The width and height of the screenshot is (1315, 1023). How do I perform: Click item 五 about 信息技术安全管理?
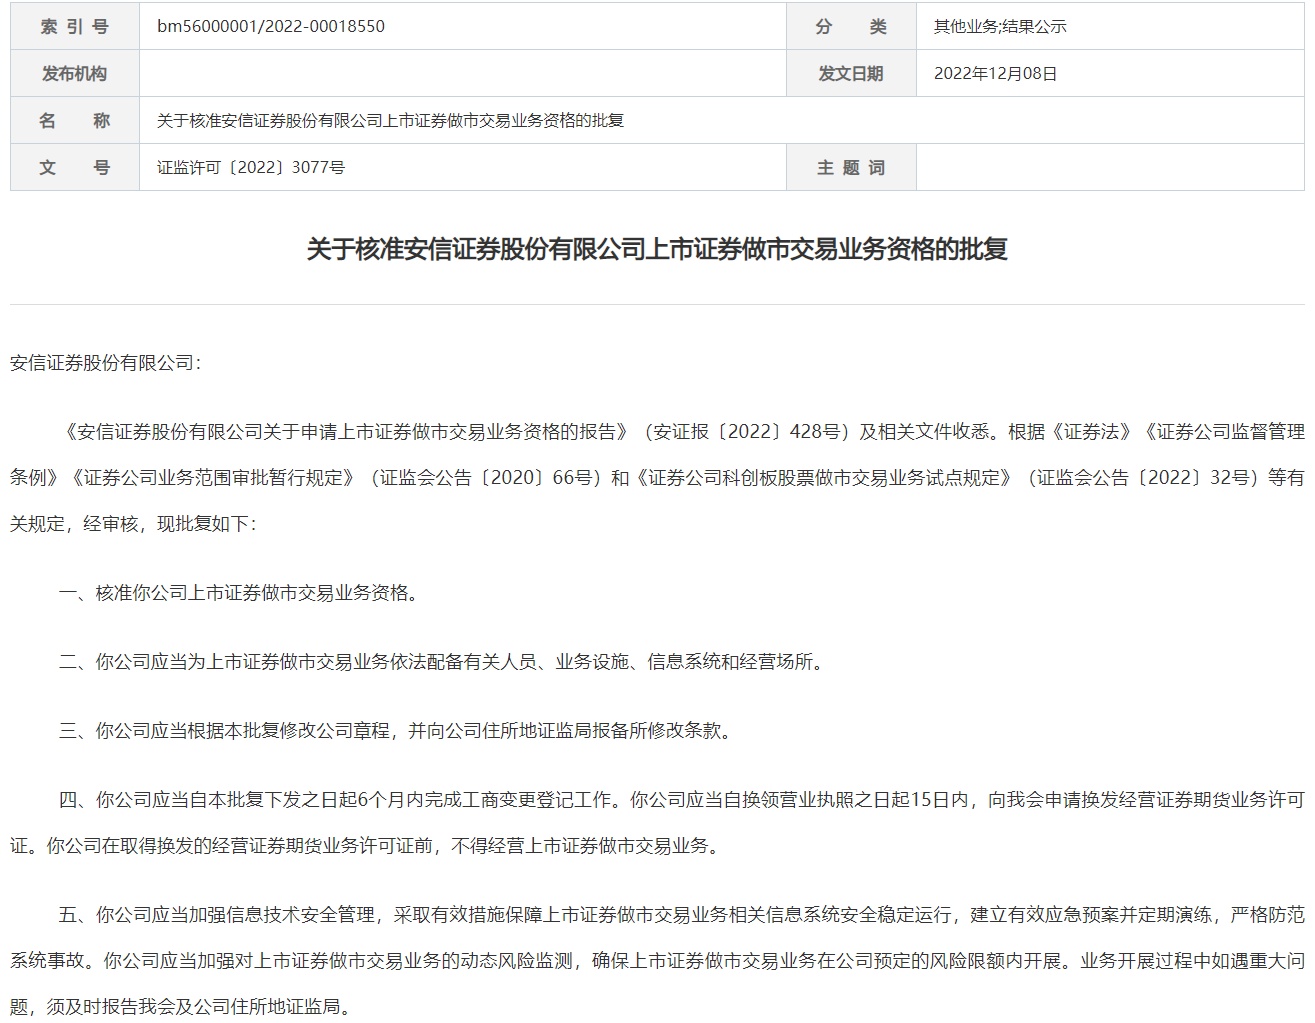tap(682, 915)
